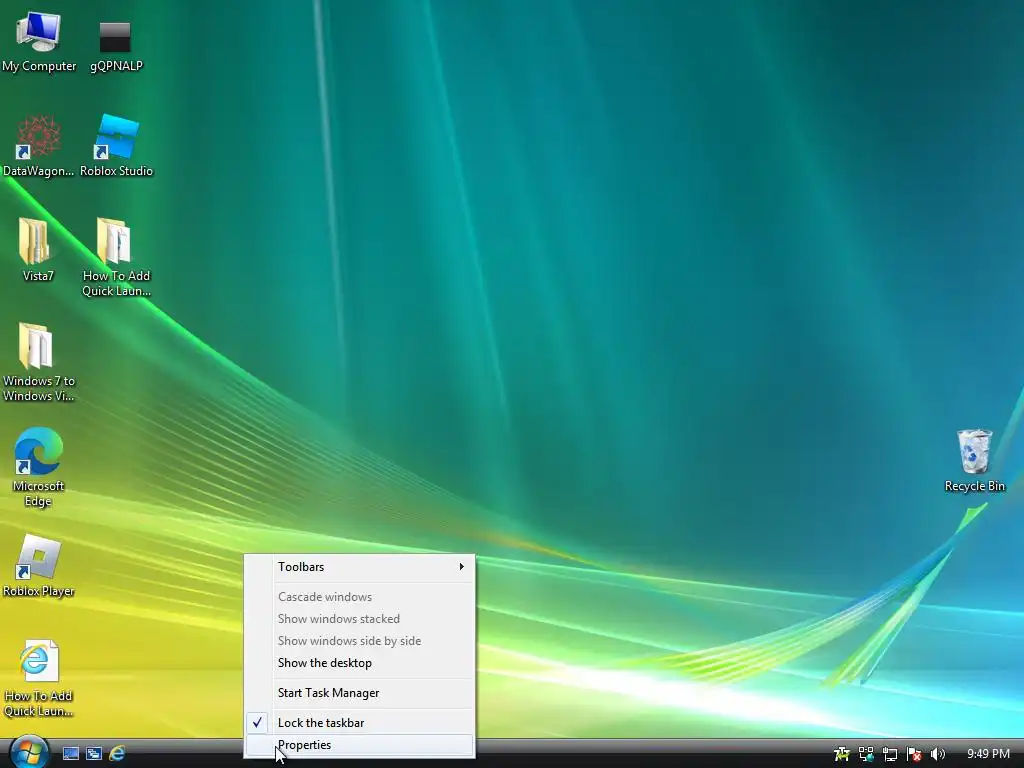This screenshot has height=768, width=1024.
Task: Click the grayed Cascade windows entry
Action: pyautogui.click(x=359, y=596)
